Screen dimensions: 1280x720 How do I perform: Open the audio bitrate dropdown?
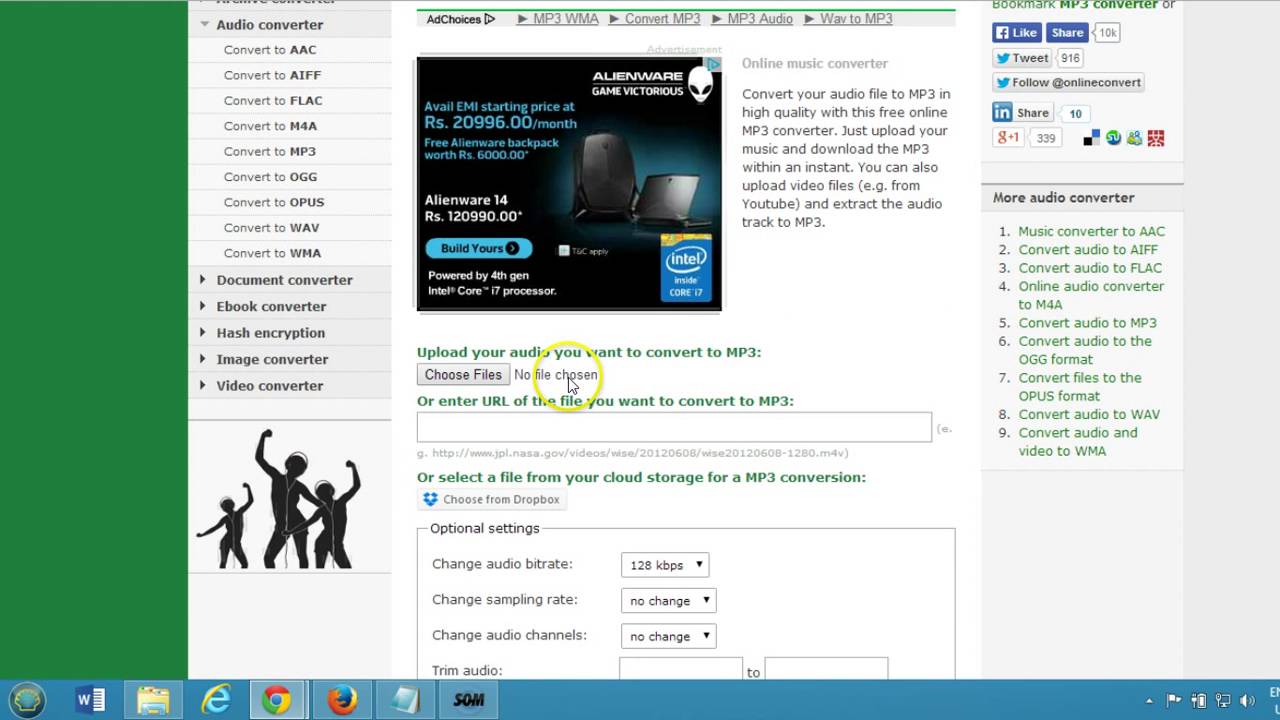click(665, 565)
